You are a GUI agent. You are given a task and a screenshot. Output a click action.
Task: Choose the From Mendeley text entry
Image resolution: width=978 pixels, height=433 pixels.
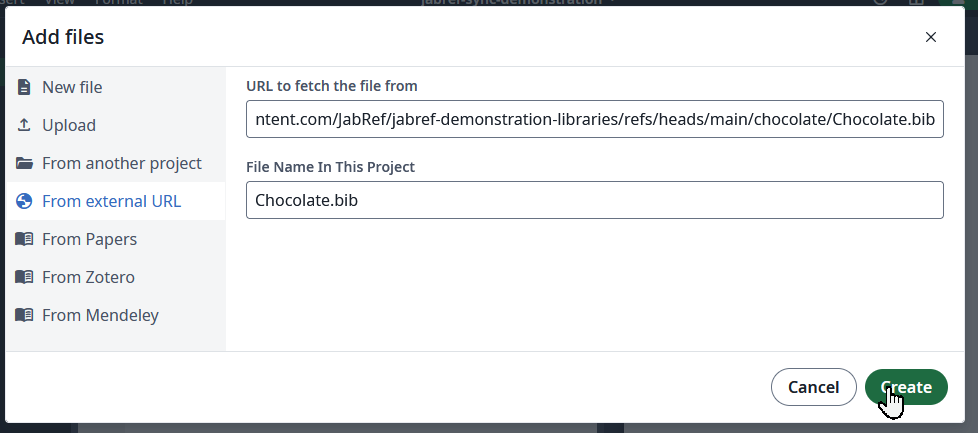click(x=100, y=315)
